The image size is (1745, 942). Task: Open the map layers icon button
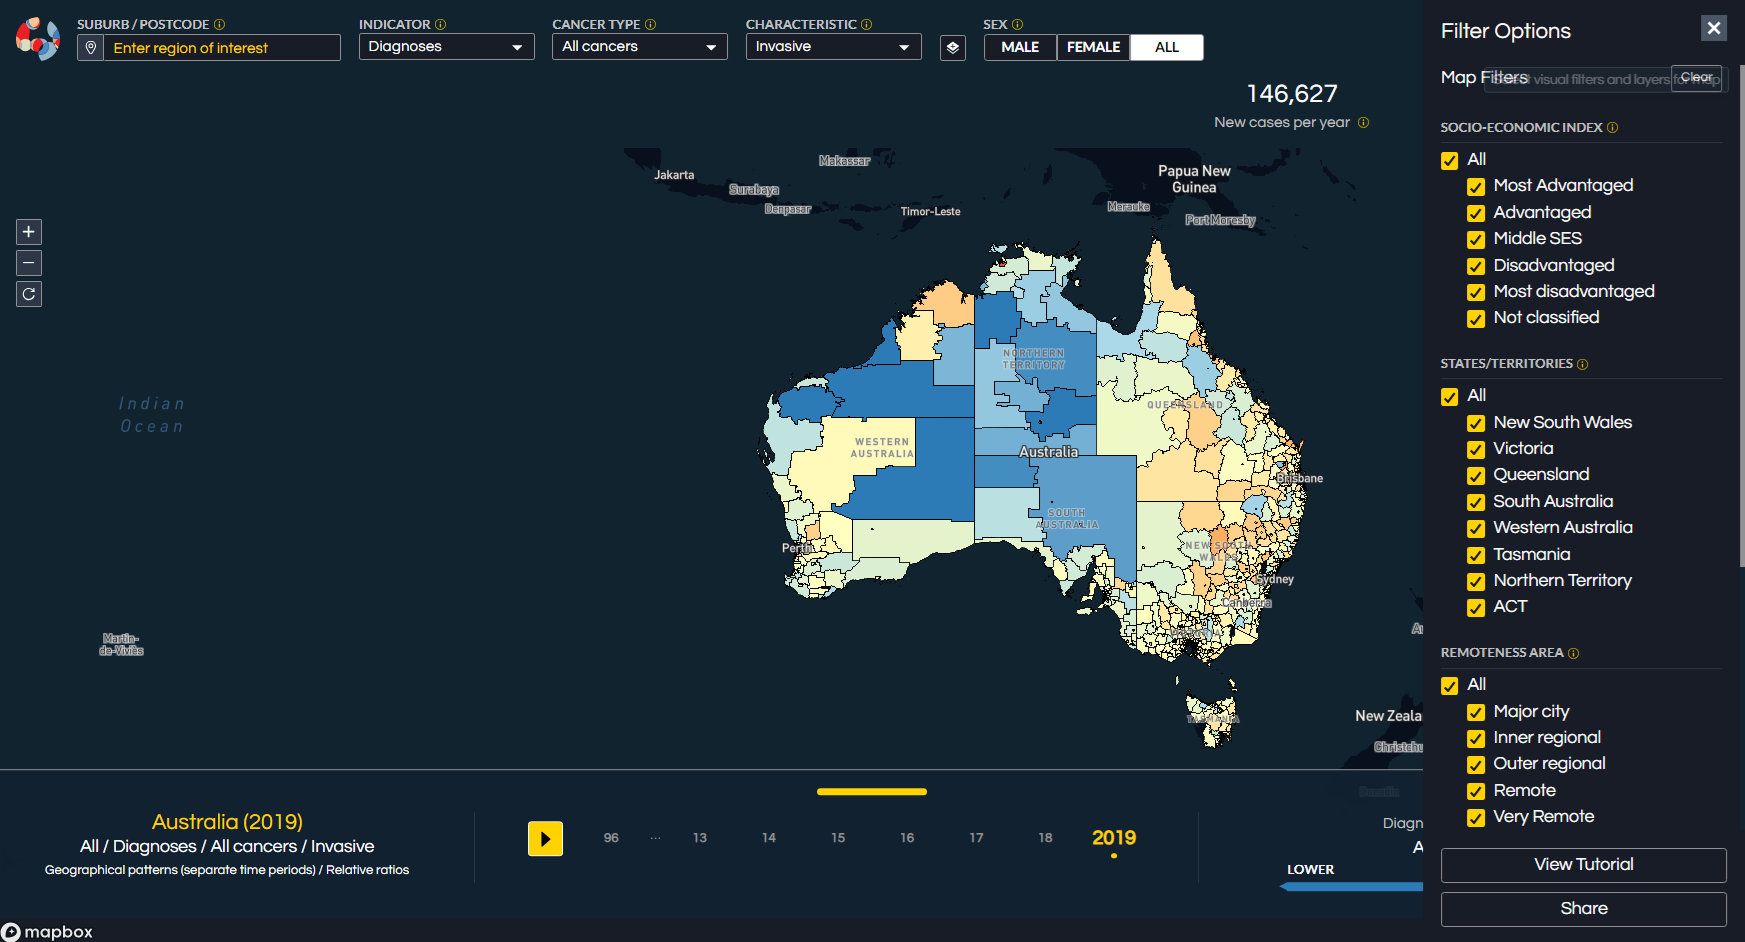953,48
